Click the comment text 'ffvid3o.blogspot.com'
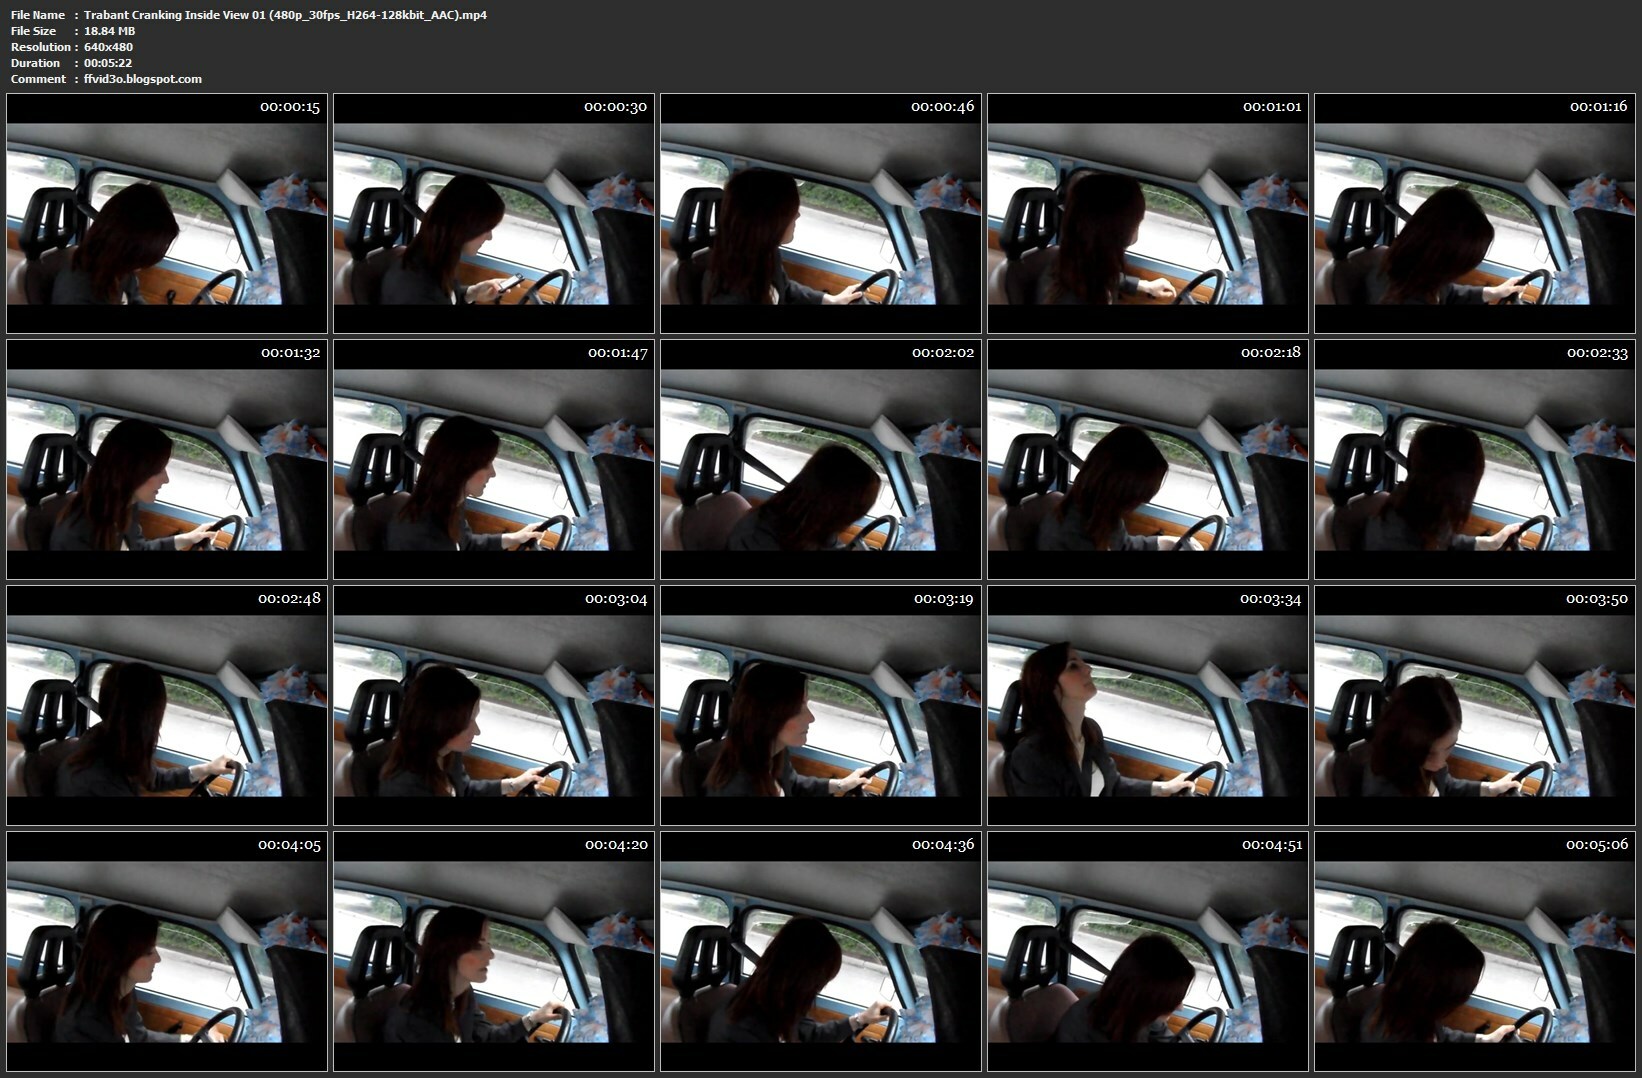The width and height of the screenshot is (1642, 1078). click(x=143, y=79)
